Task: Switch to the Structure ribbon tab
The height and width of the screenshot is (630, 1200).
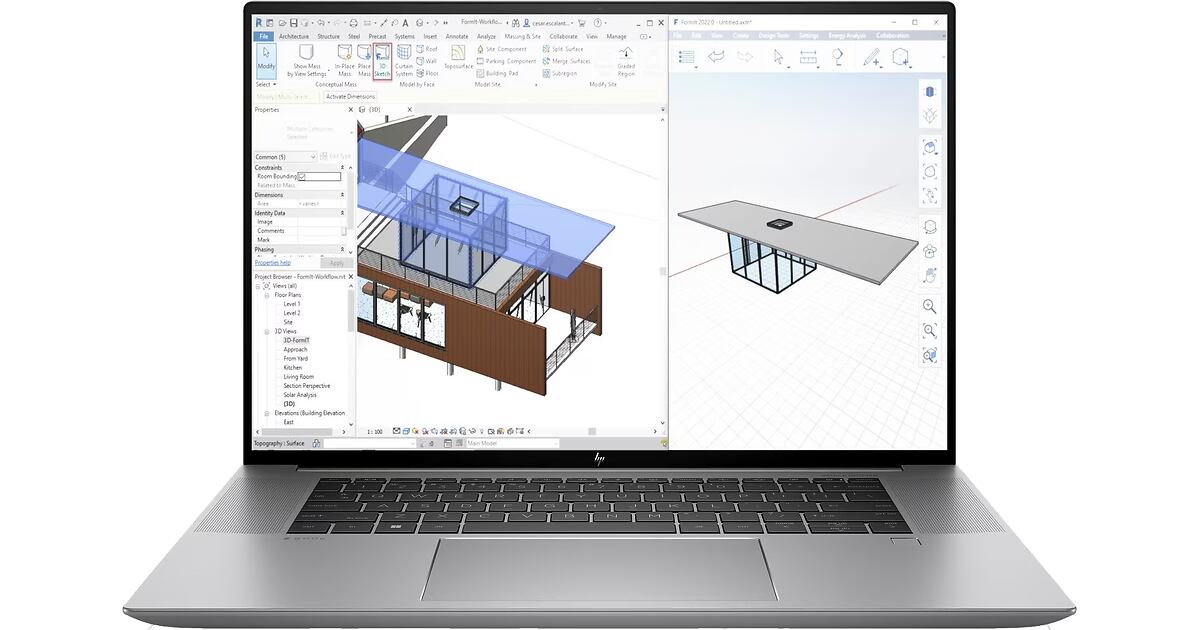Action: coord(328,36)
